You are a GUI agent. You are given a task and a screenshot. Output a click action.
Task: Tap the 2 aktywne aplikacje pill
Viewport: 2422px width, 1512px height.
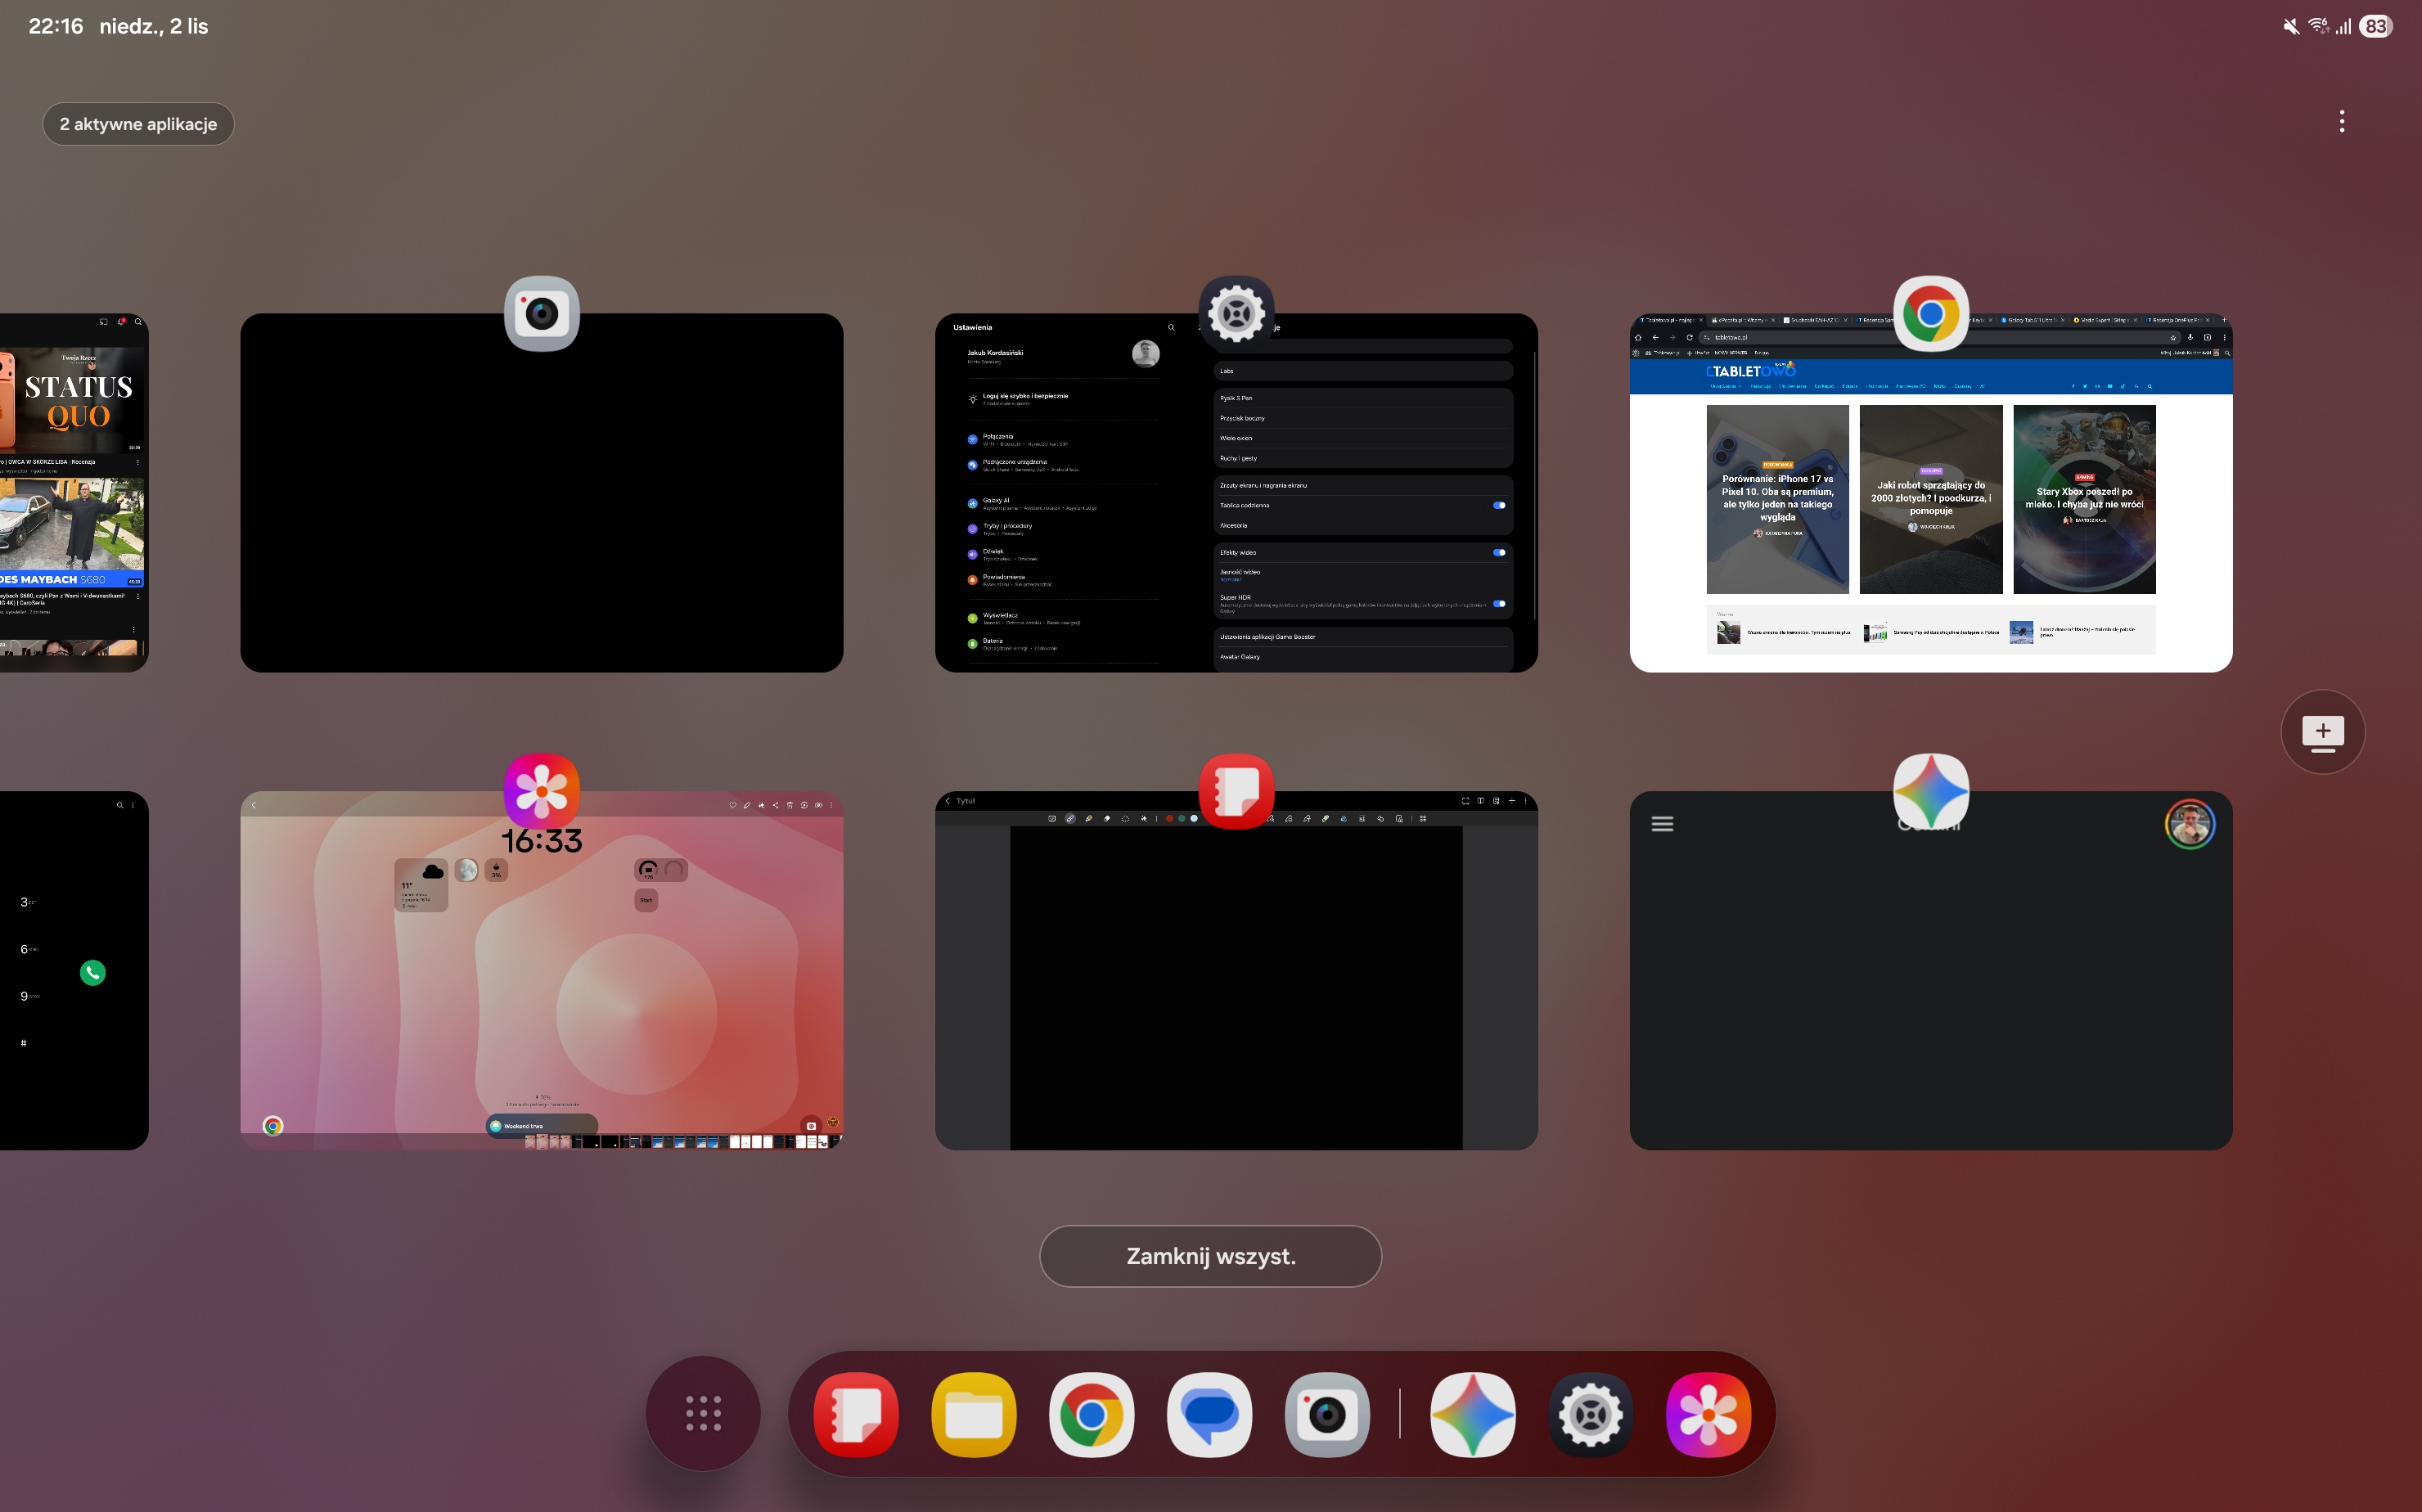coord(138,124)
